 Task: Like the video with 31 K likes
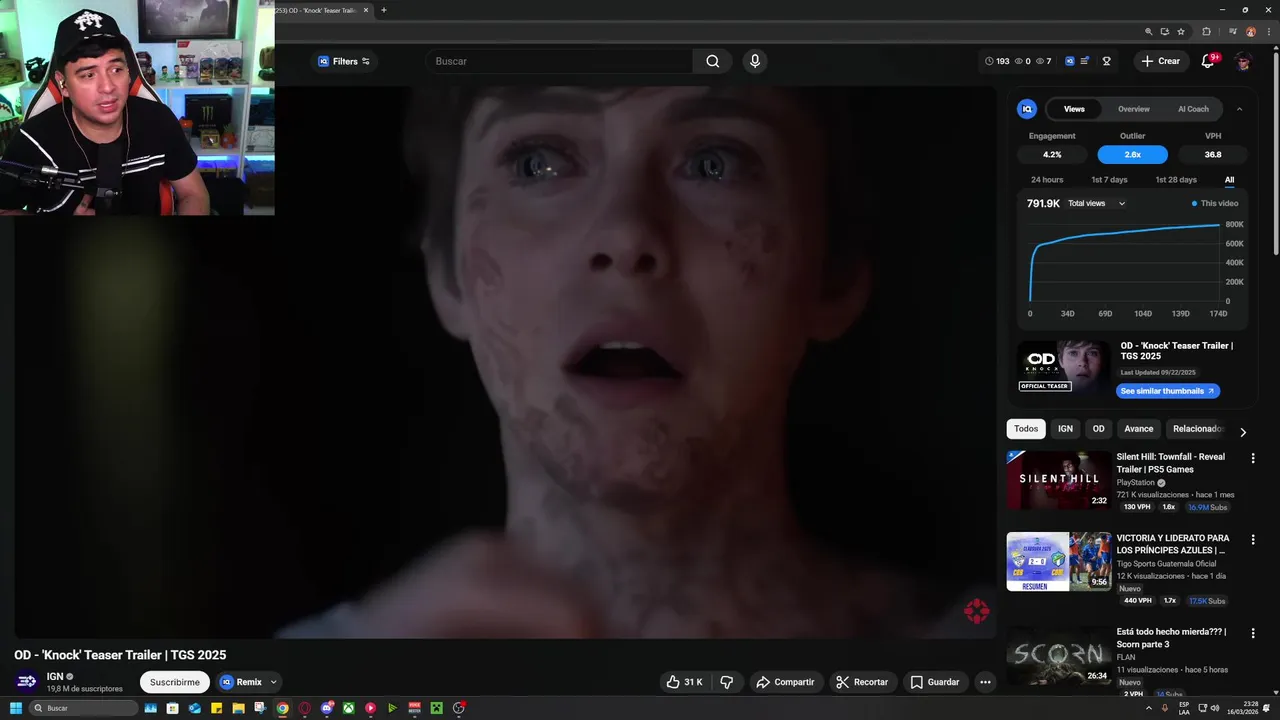(685, 682)
